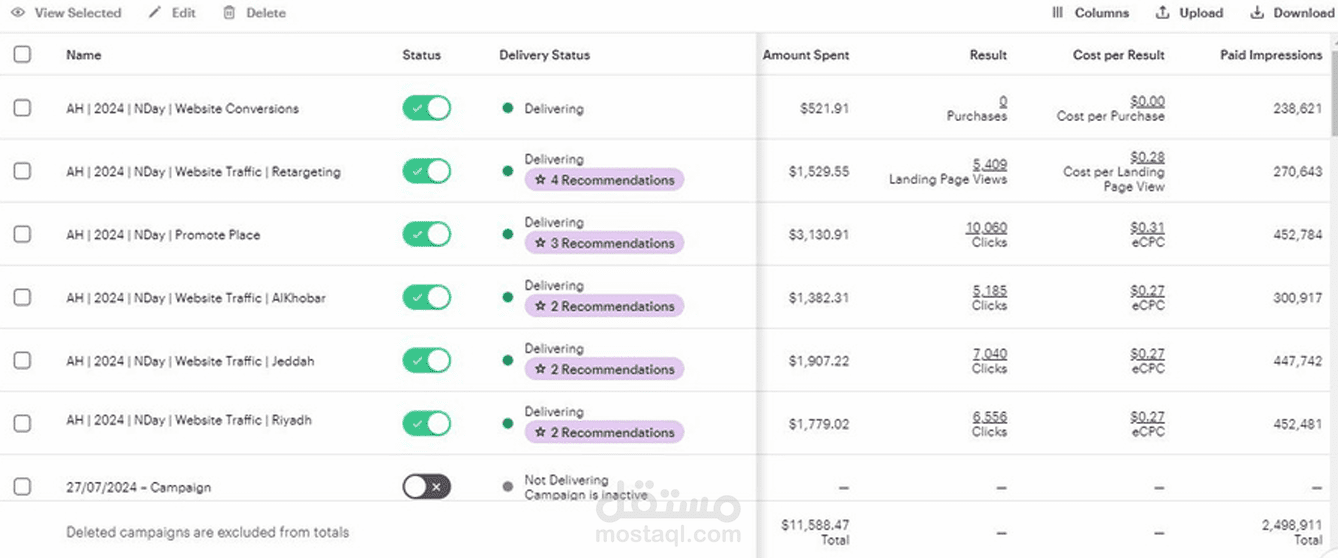Screen dimensions: 1338x558
Task: Click the 5,409 Landing Page Views result
Action: [989, 164]
